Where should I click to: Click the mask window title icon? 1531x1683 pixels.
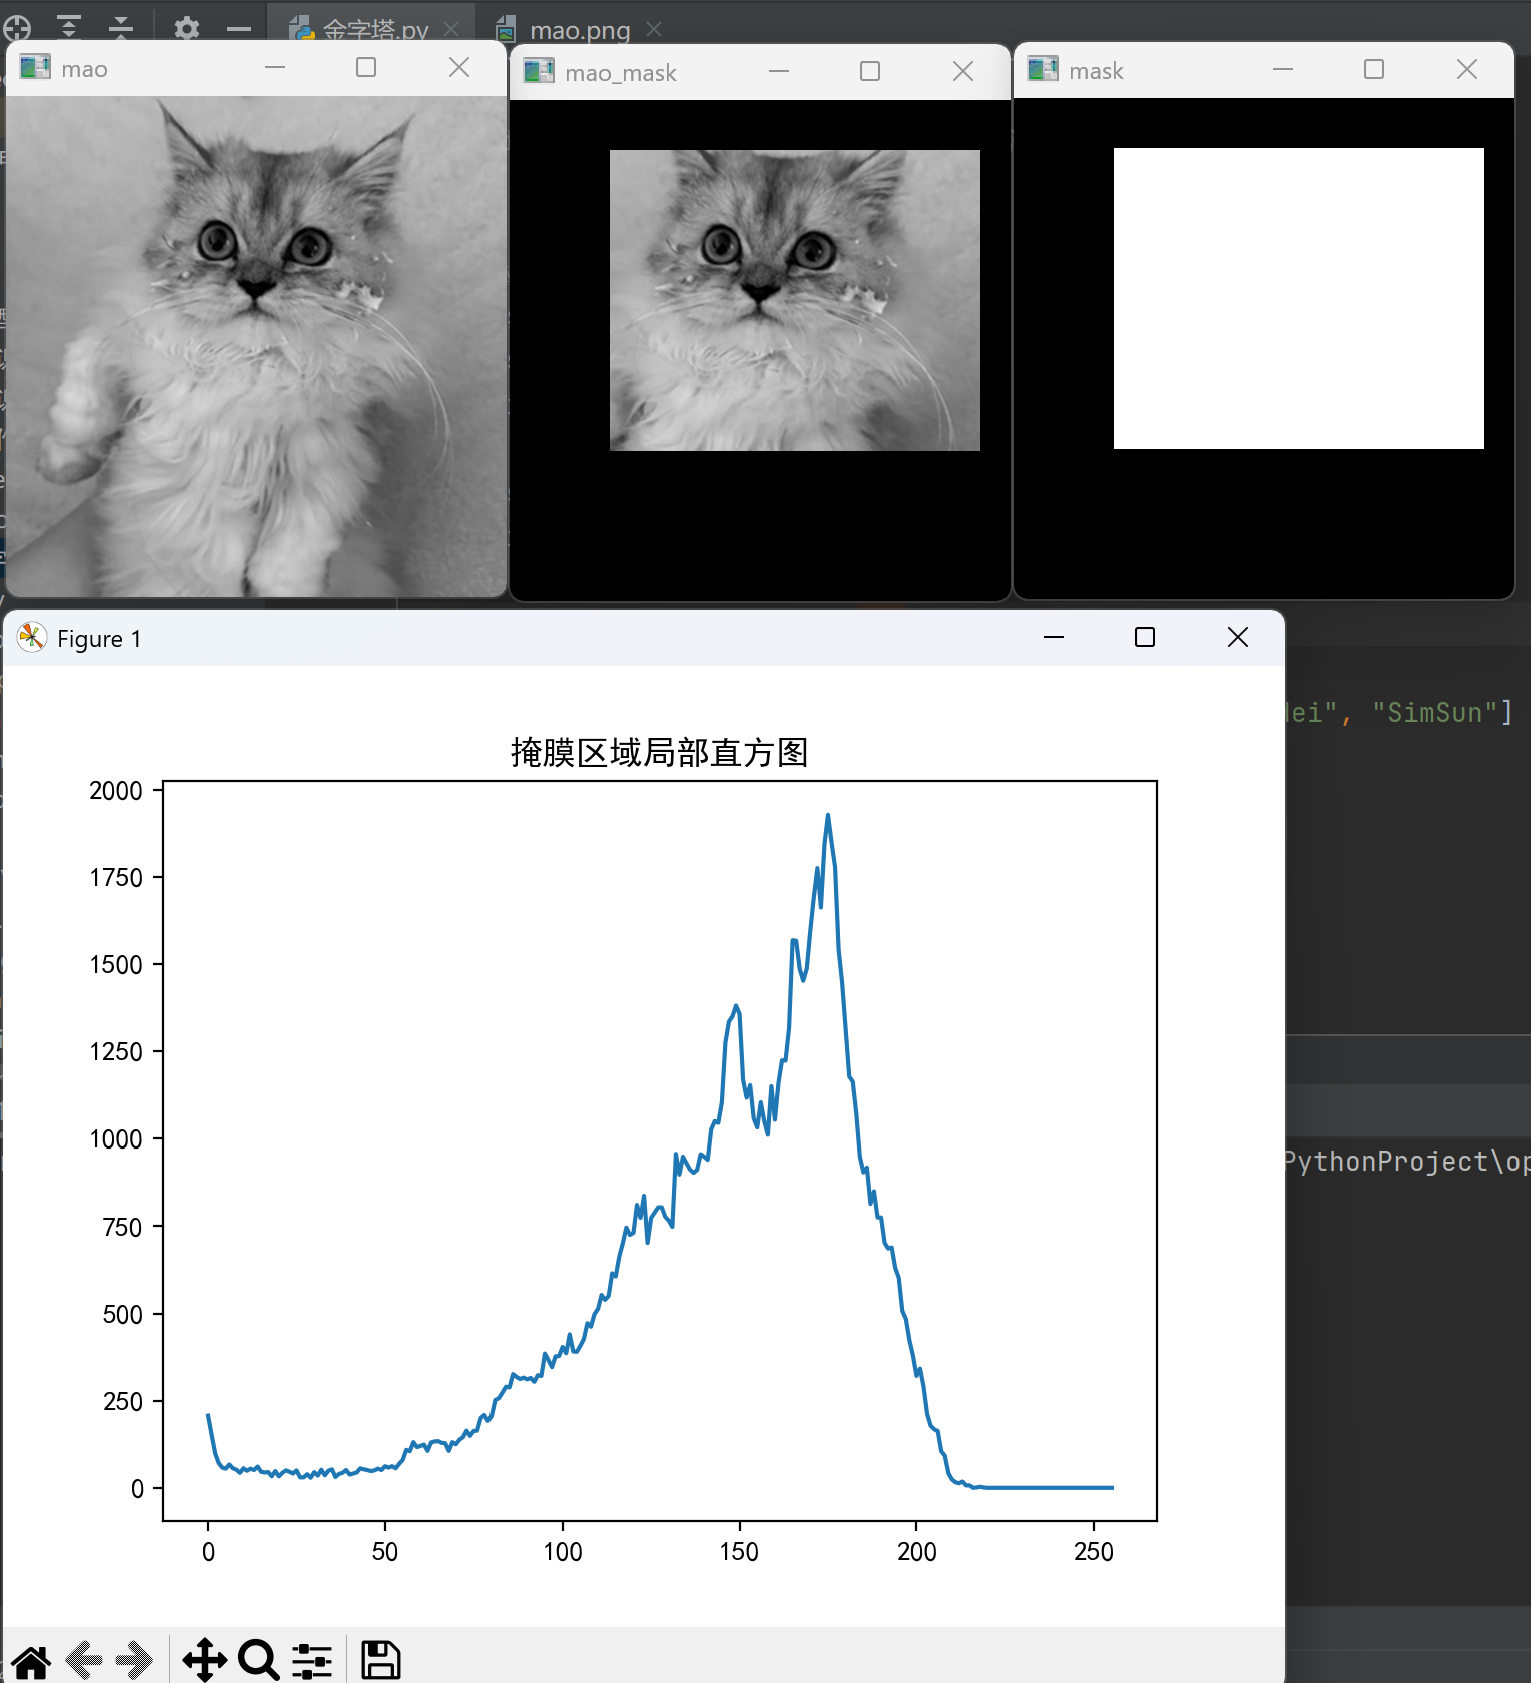1043,69
